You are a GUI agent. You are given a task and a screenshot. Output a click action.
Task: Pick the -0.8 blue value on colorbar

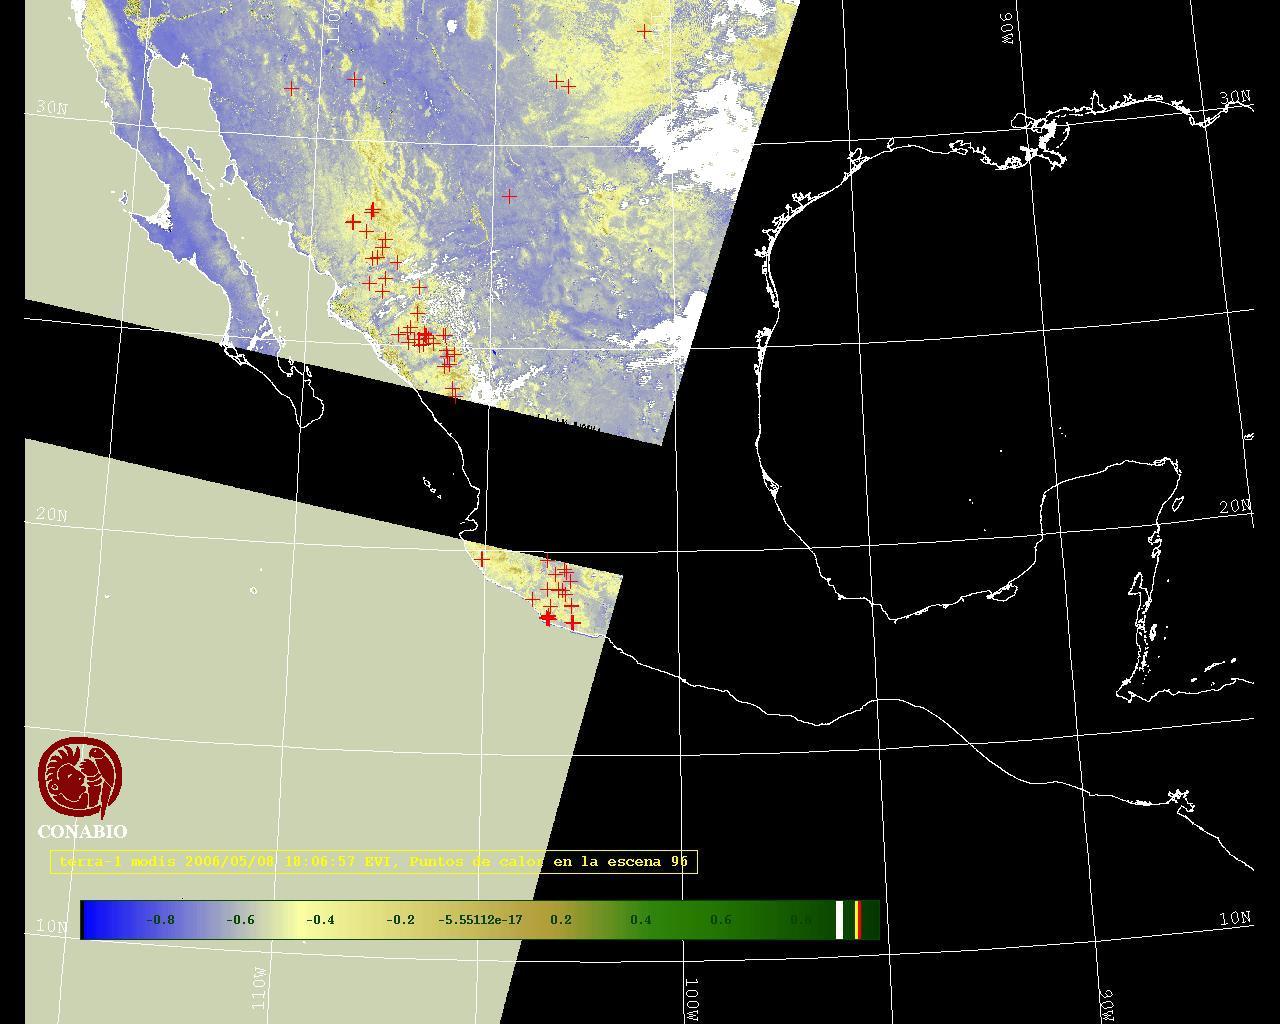[x=160, y=920]
